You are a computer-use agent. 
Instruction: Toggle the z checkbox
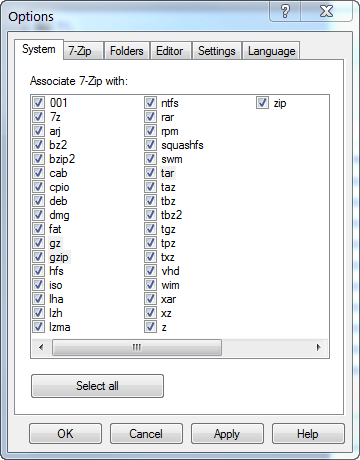click(150, 327)
